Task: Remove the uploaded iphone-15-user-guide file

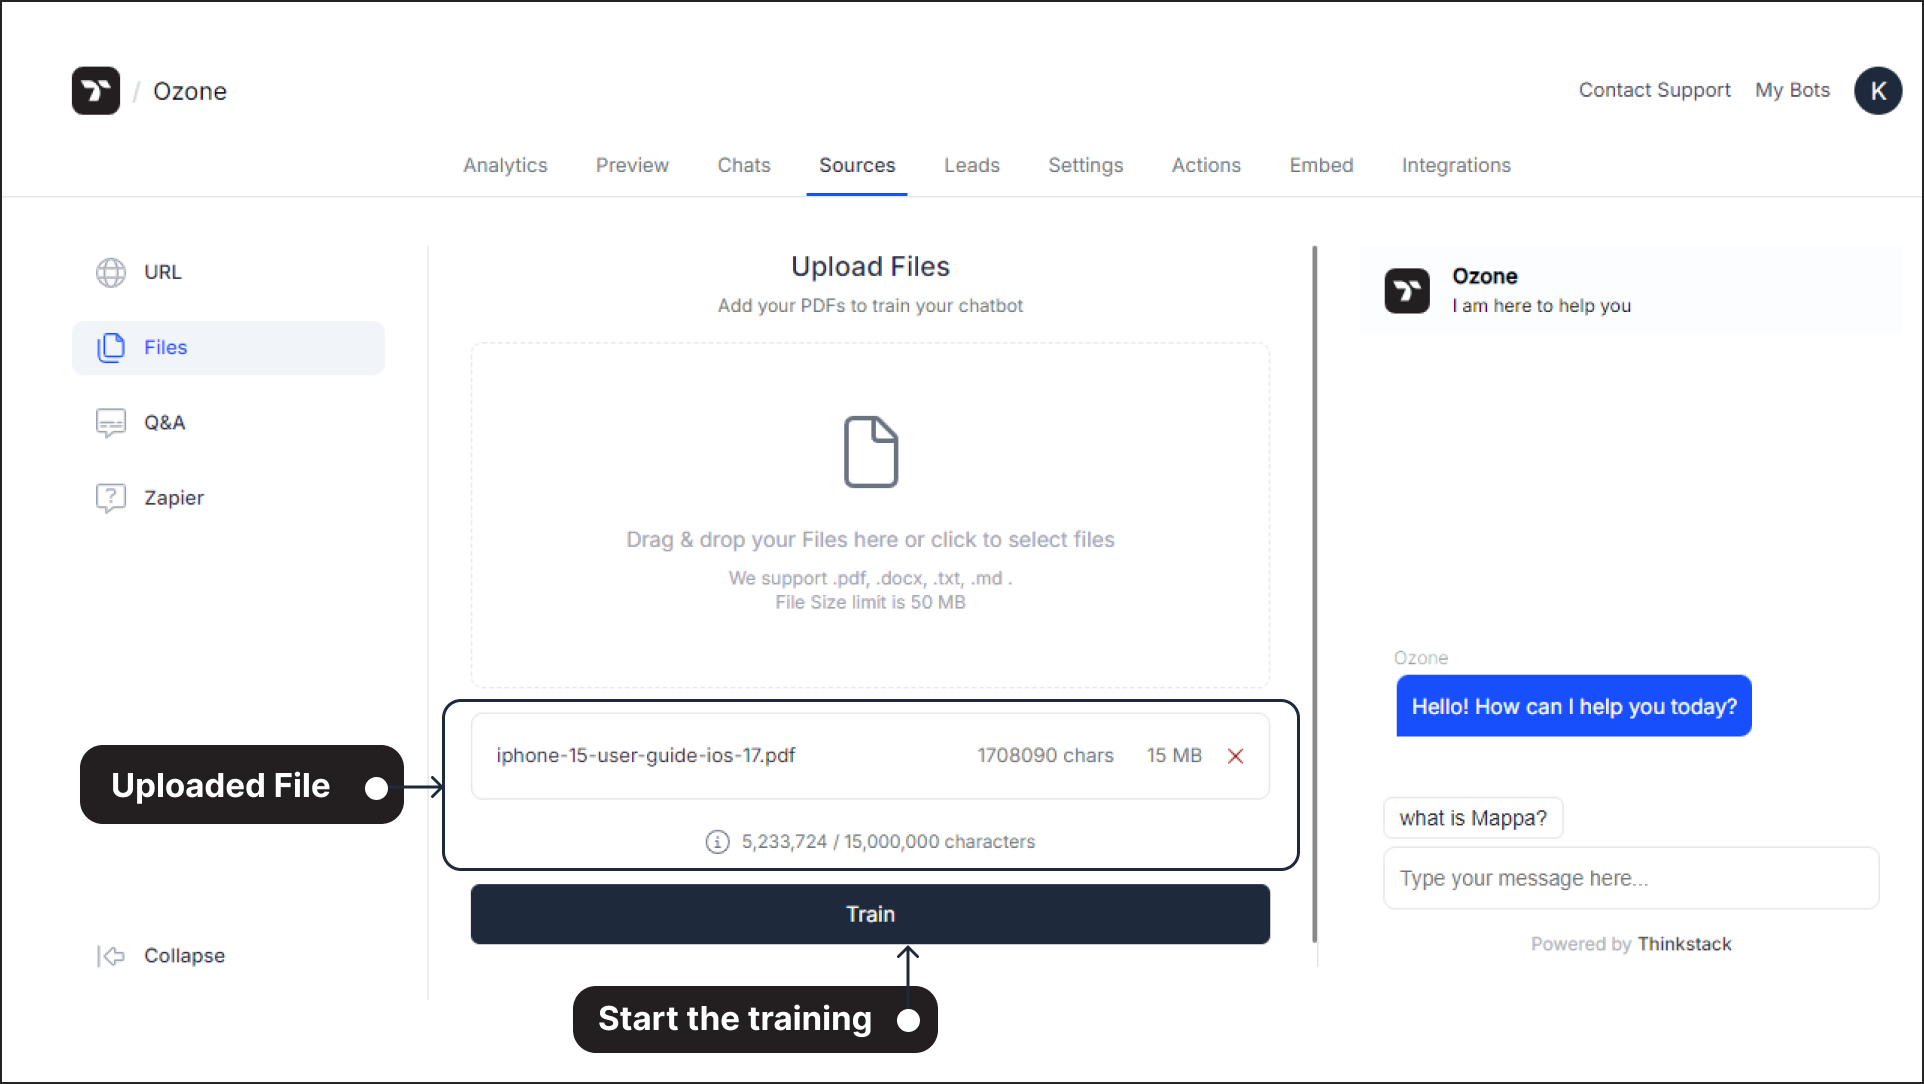Action: point(1234,755)
